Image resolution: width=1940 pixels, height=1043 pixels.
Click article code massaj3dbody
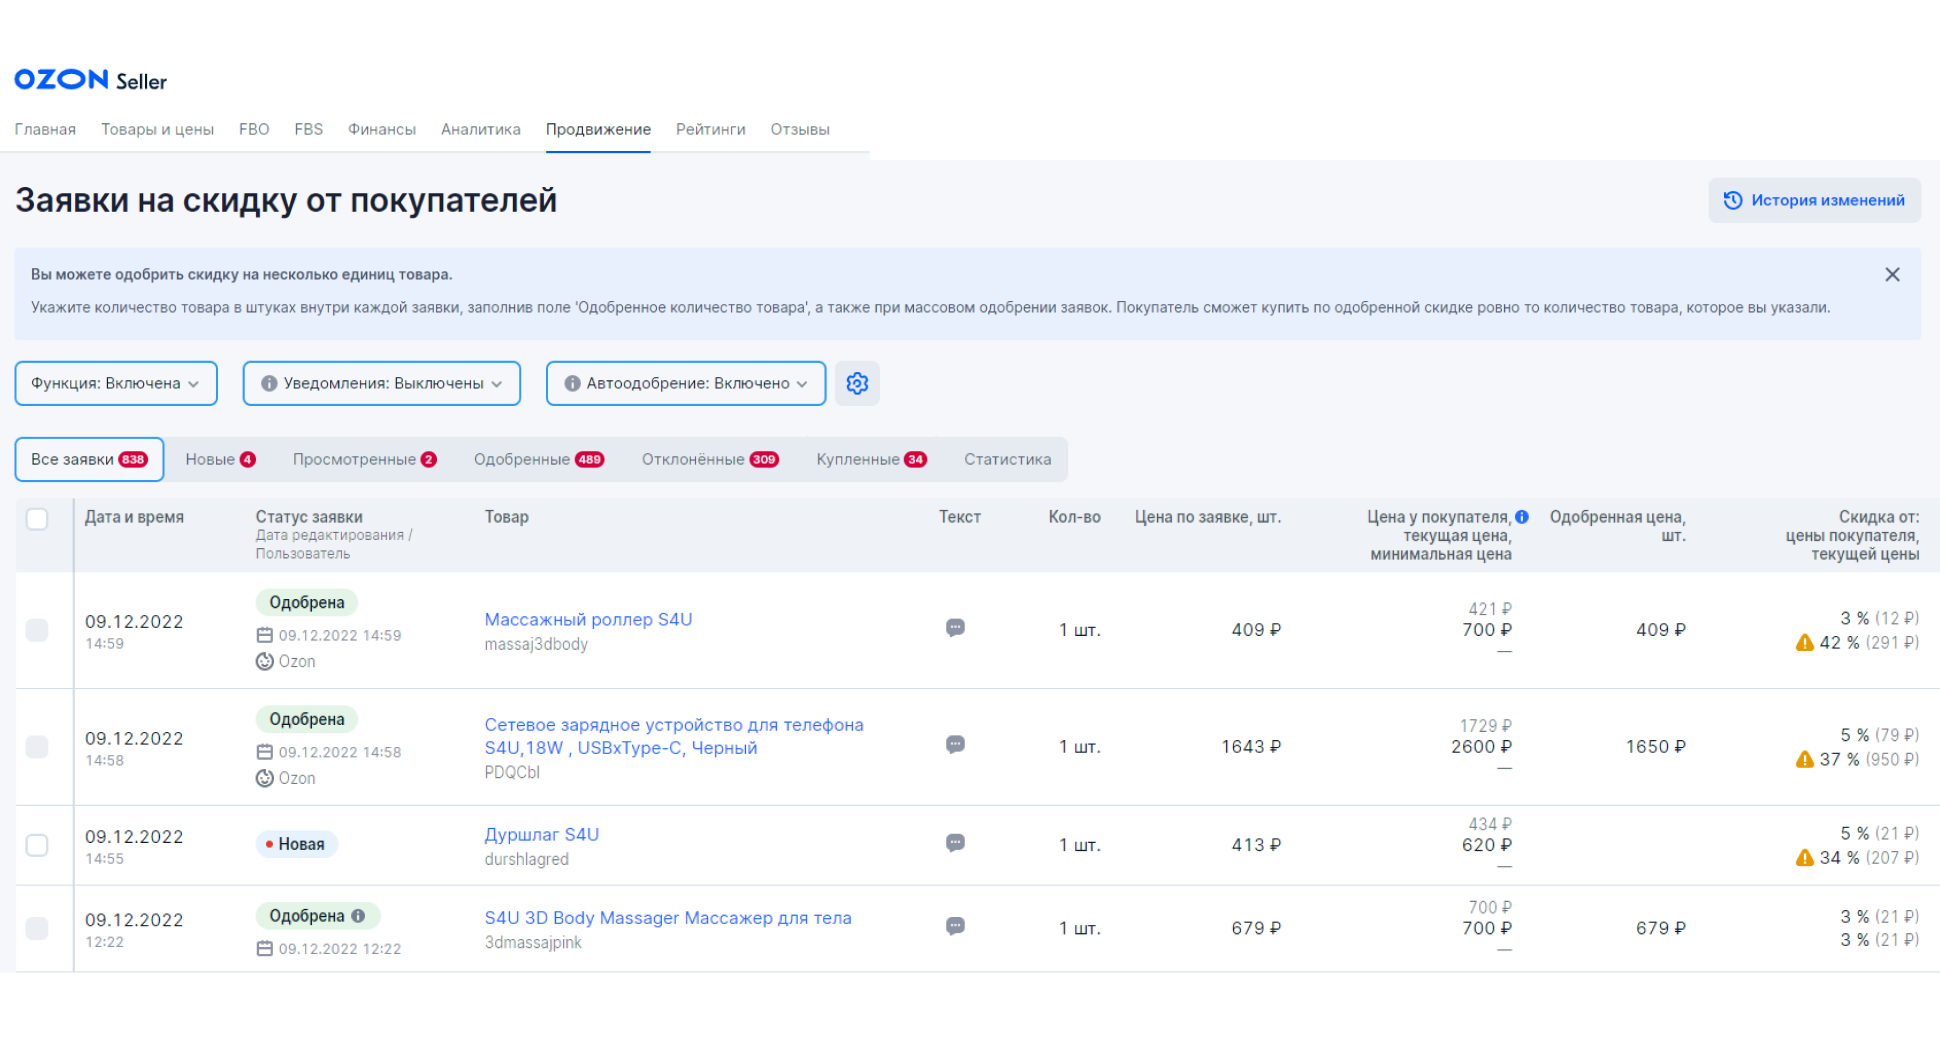[x=536, y=644]
